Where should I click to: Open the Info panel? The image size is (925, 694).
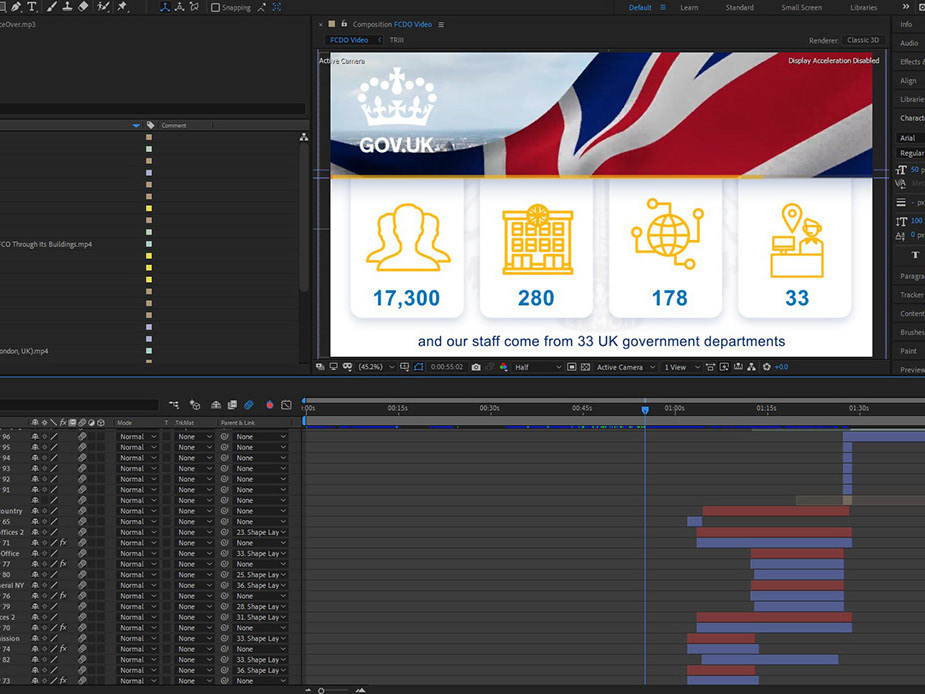pos(906,24)
